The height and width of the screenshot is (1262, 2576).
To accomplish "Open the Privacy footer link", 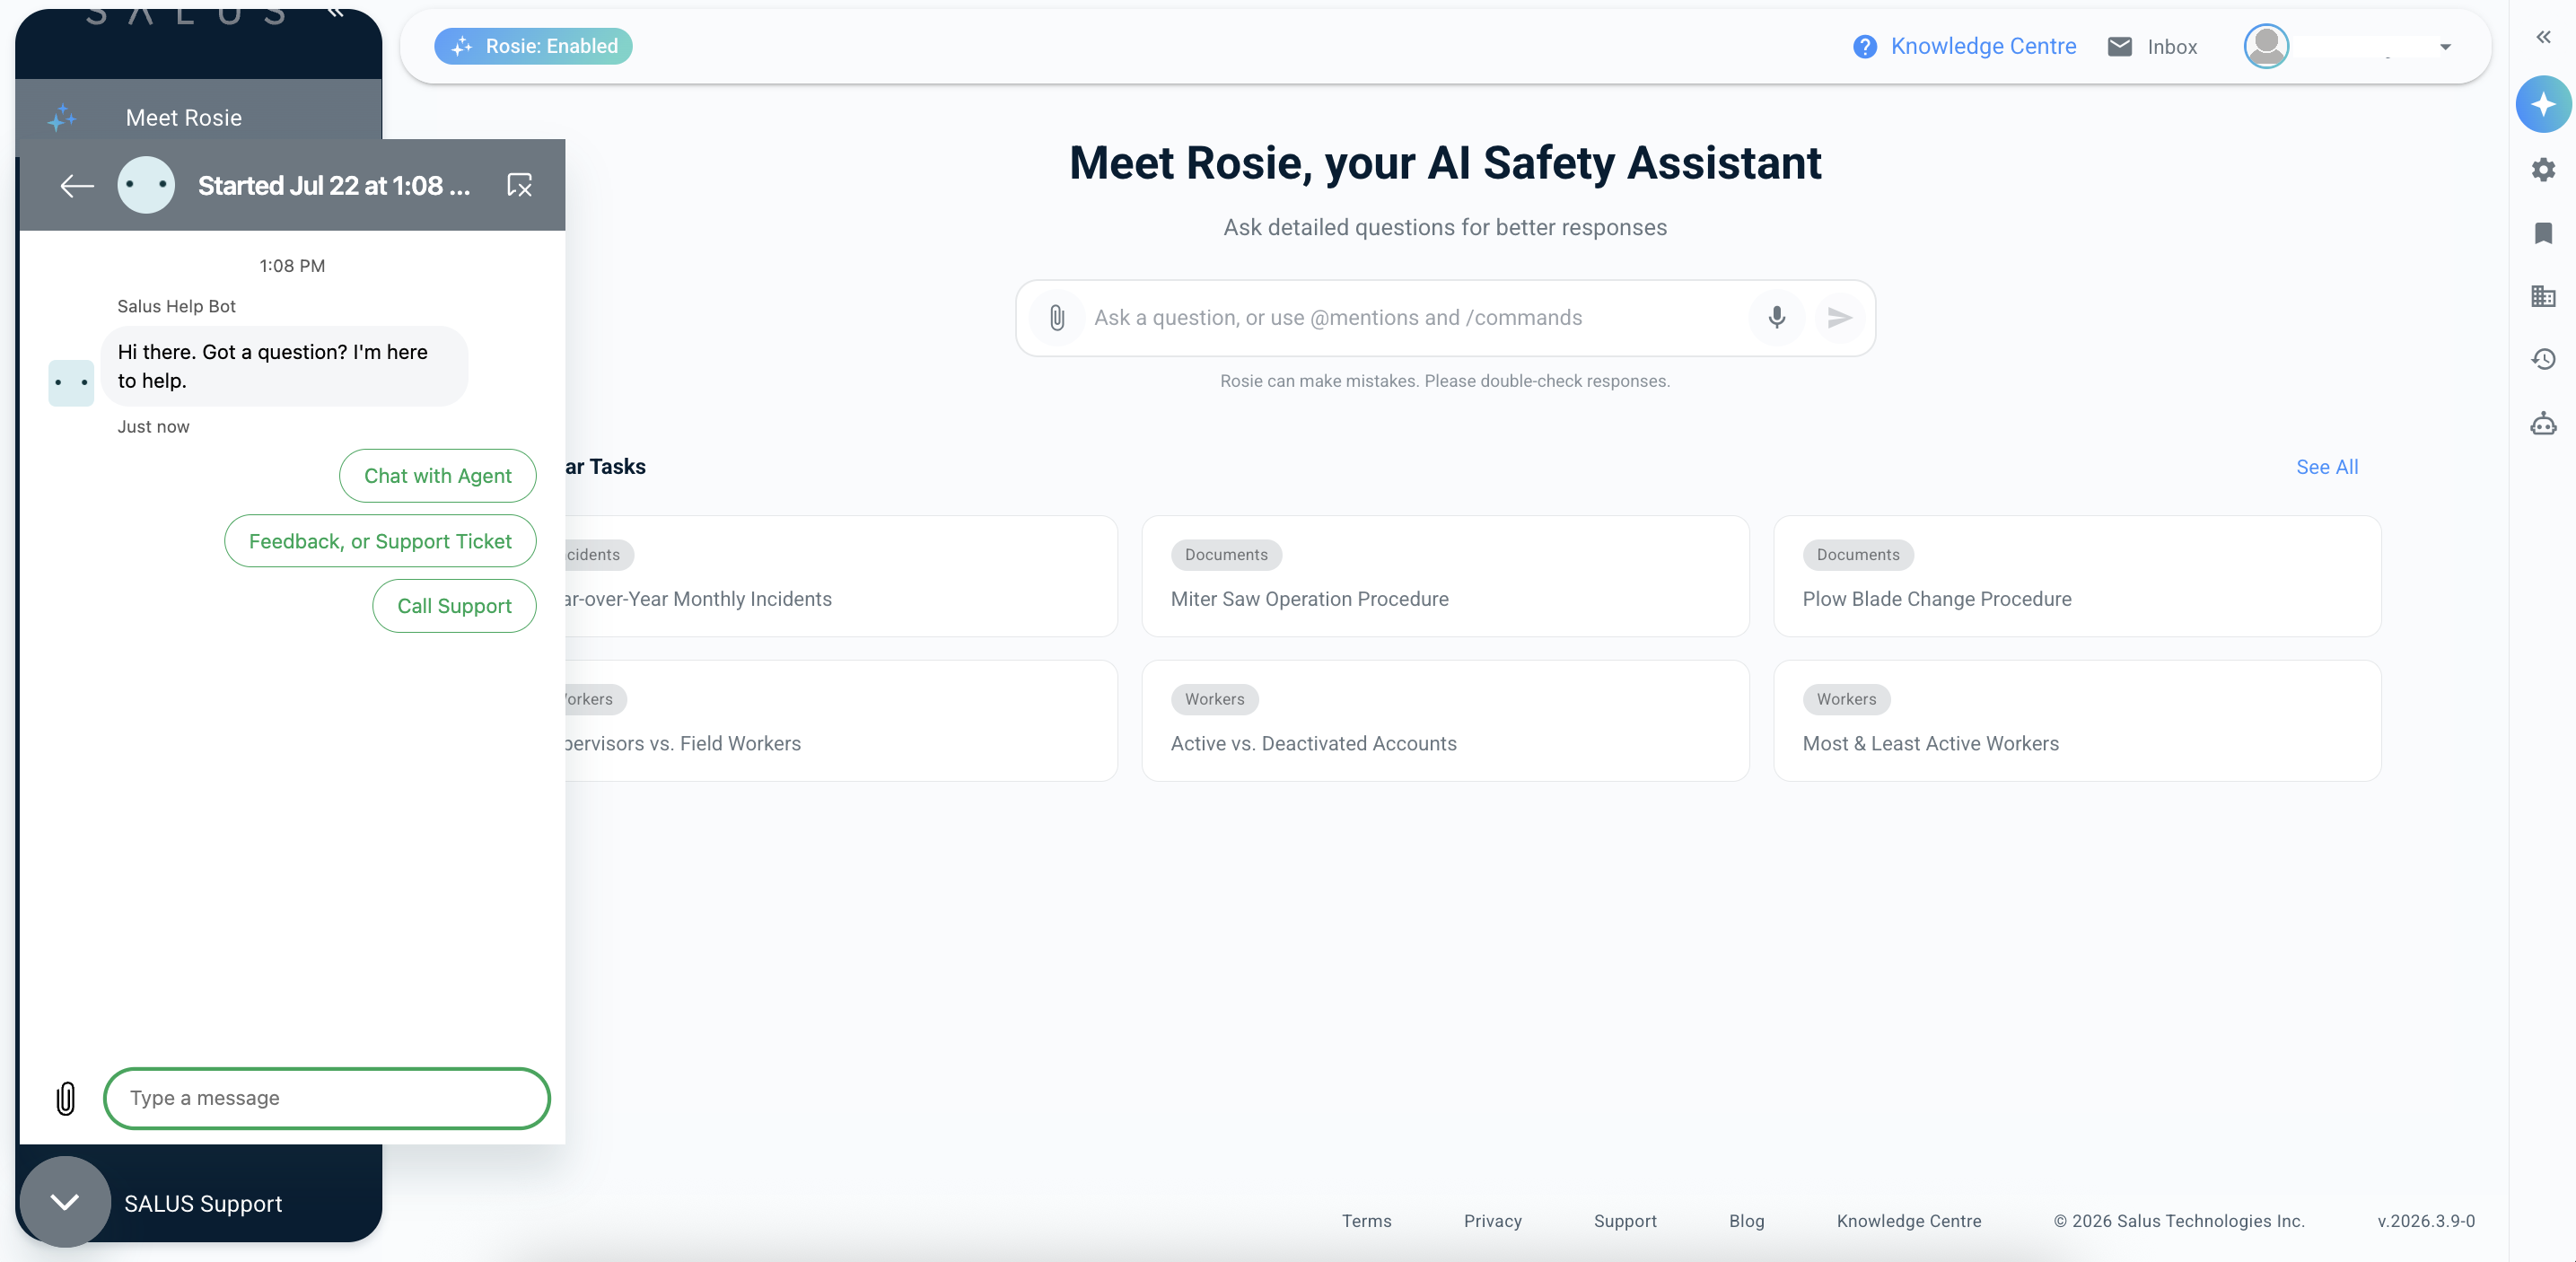I will pyautogui.click(x=1492, y=1221).
